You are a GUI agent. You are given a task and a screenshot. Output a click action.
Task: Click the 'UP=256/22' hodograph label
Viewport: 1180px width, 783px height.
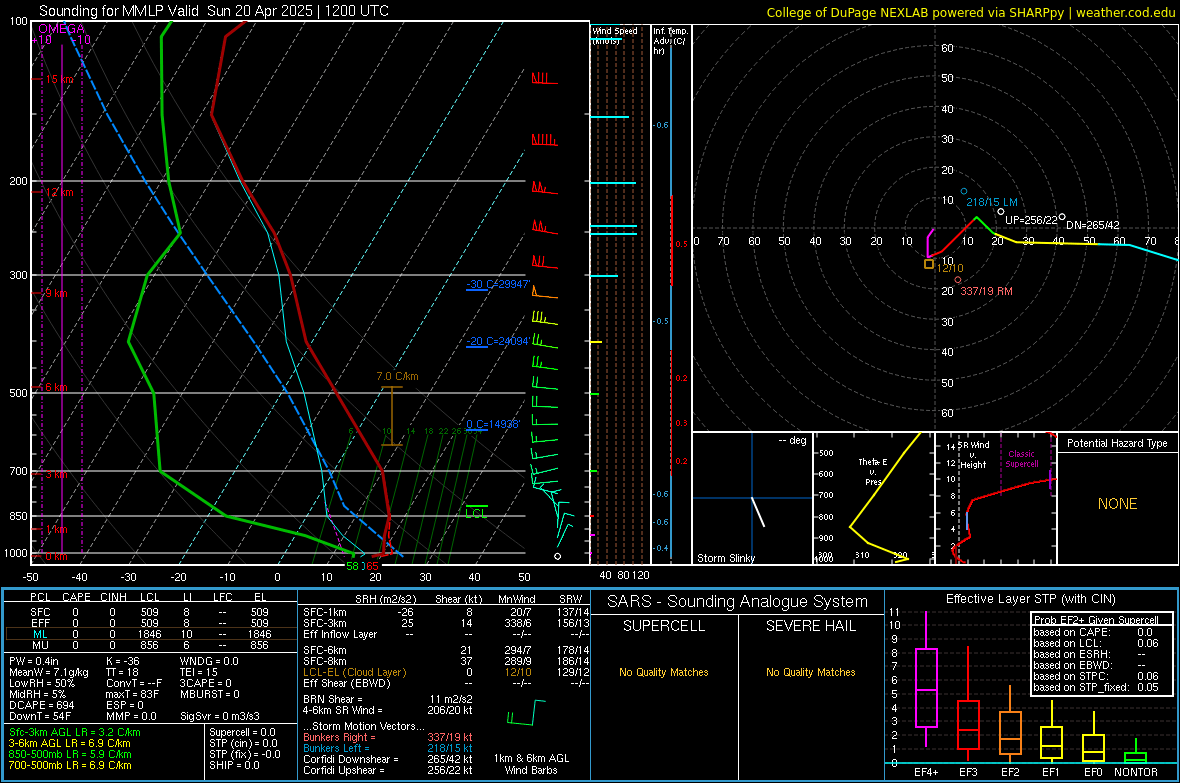pyautogui.click(x=1032, y=220)
